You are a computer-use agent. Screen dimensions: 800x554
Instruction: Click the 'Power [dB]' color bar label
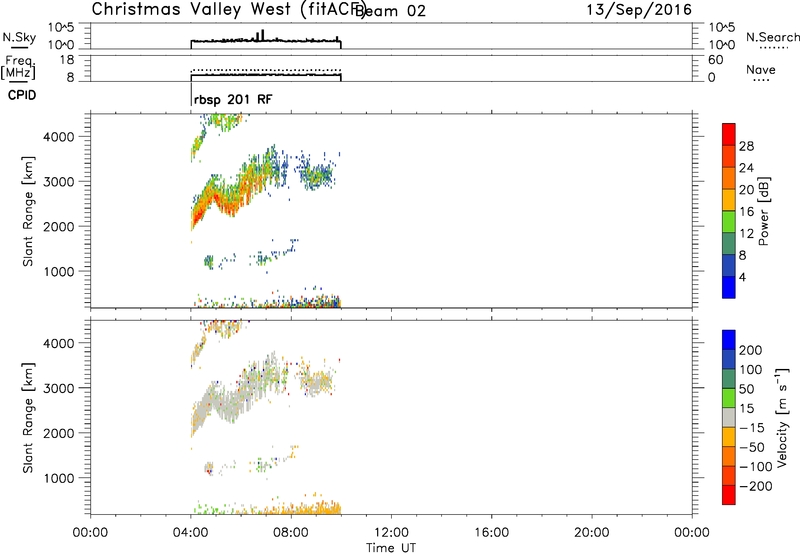tap(764, 211)
